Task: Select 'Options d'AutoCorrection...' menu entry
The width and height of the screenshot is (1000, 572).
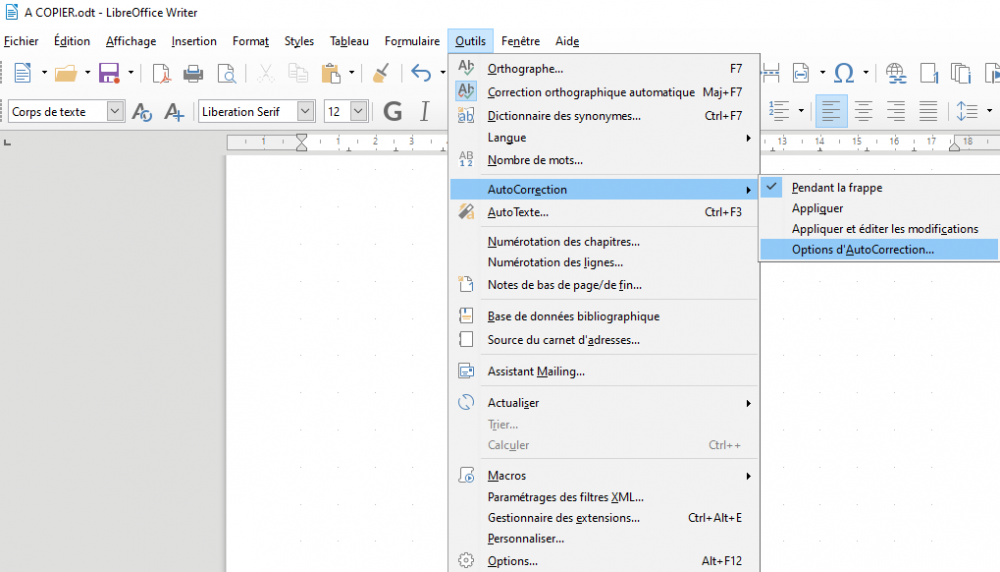Action: [862, 250]
